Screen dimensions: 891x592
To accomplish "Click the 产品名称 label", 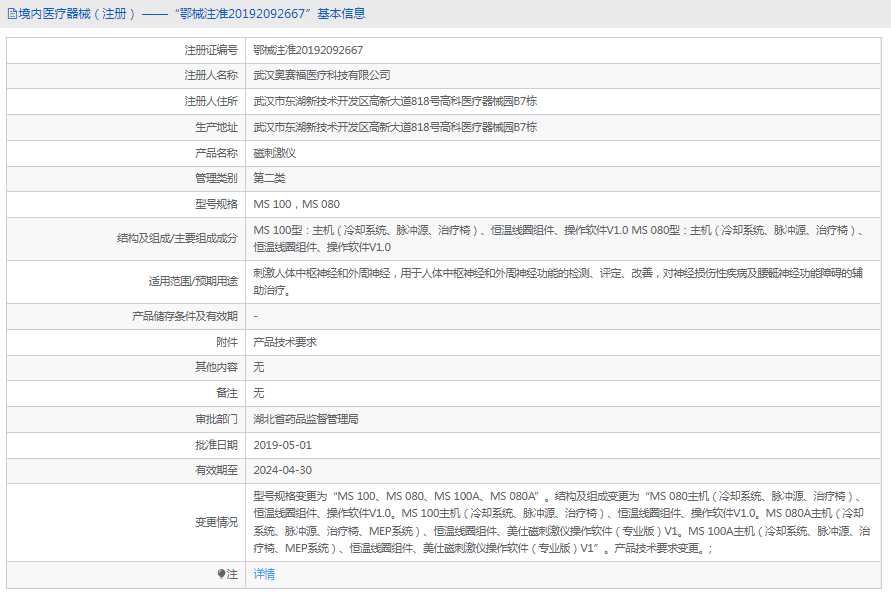I will point(216,153).
